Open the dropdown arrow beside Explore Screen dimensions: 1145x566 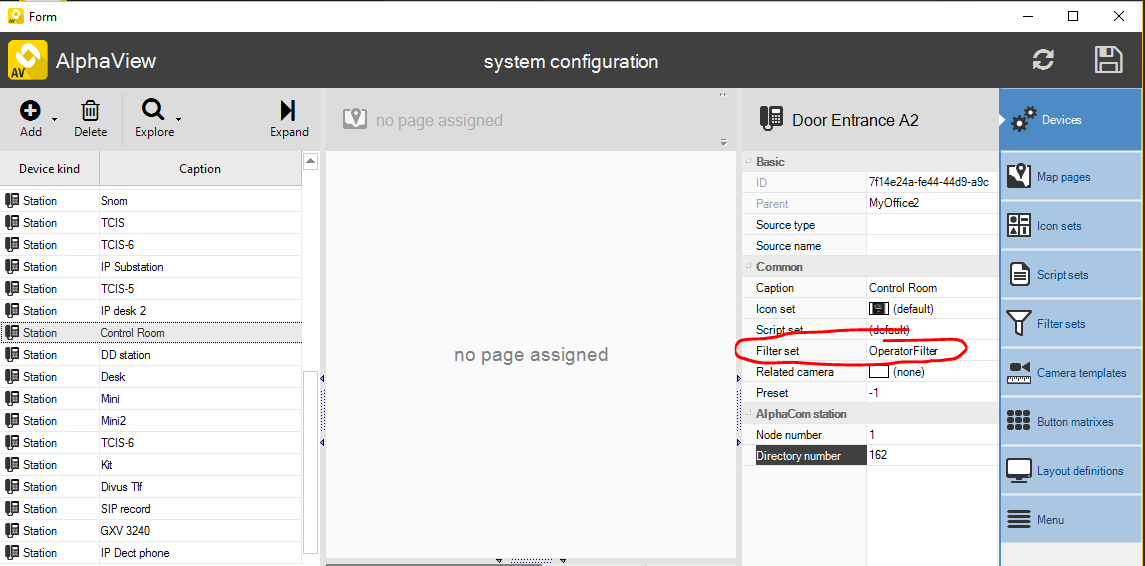pos(178,120)
